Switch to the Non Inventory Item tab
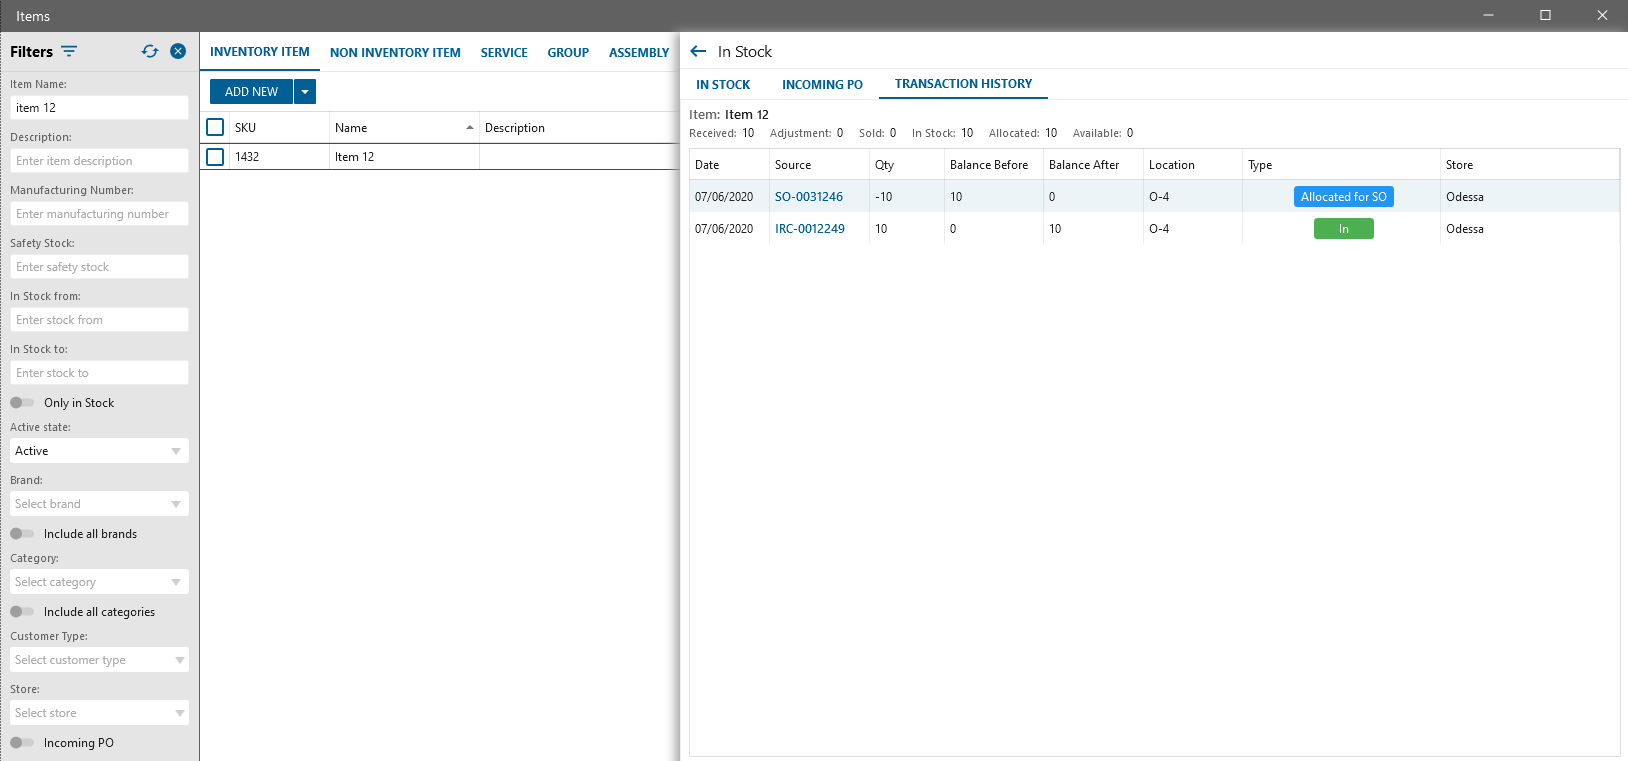This screenshot has width=1628, height=761. (395, 52)
